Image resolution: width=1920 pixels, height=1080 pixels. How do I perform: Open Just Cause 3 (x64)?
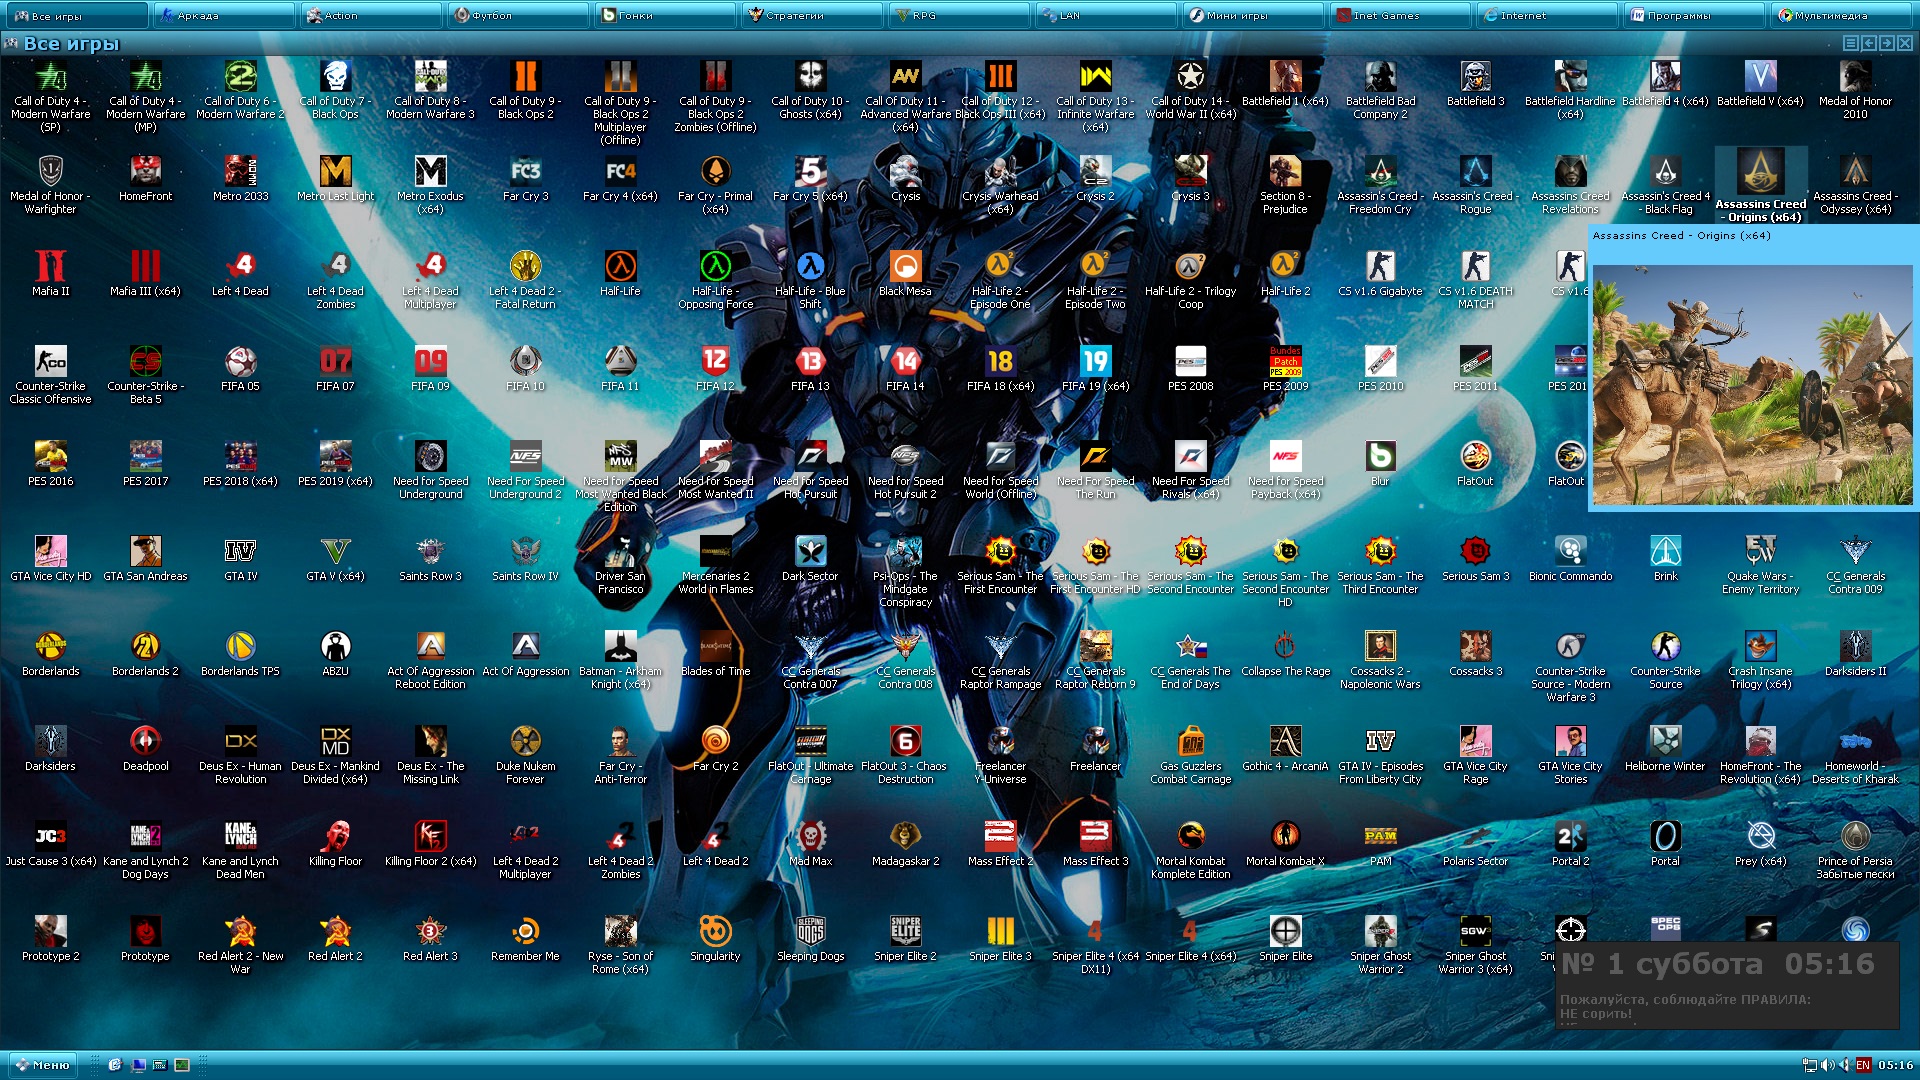(x=50, y=844)
